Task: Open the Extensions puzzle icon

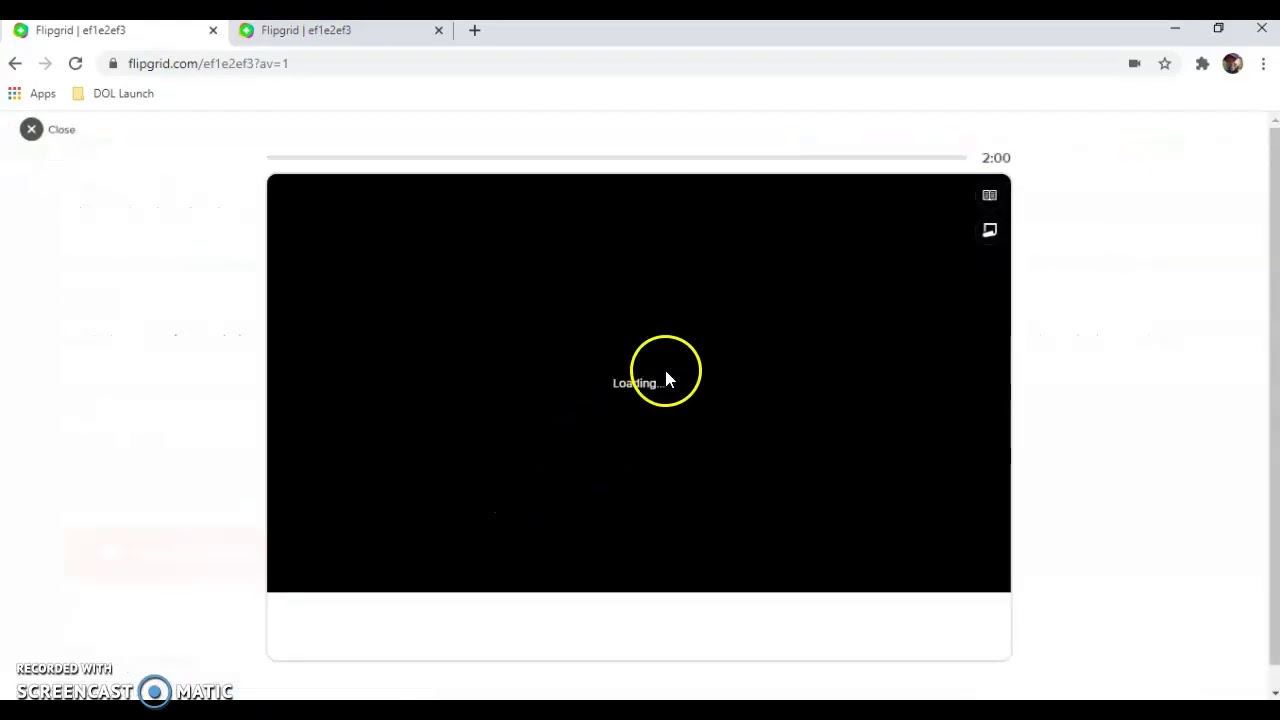Action: click(1202, 63)
